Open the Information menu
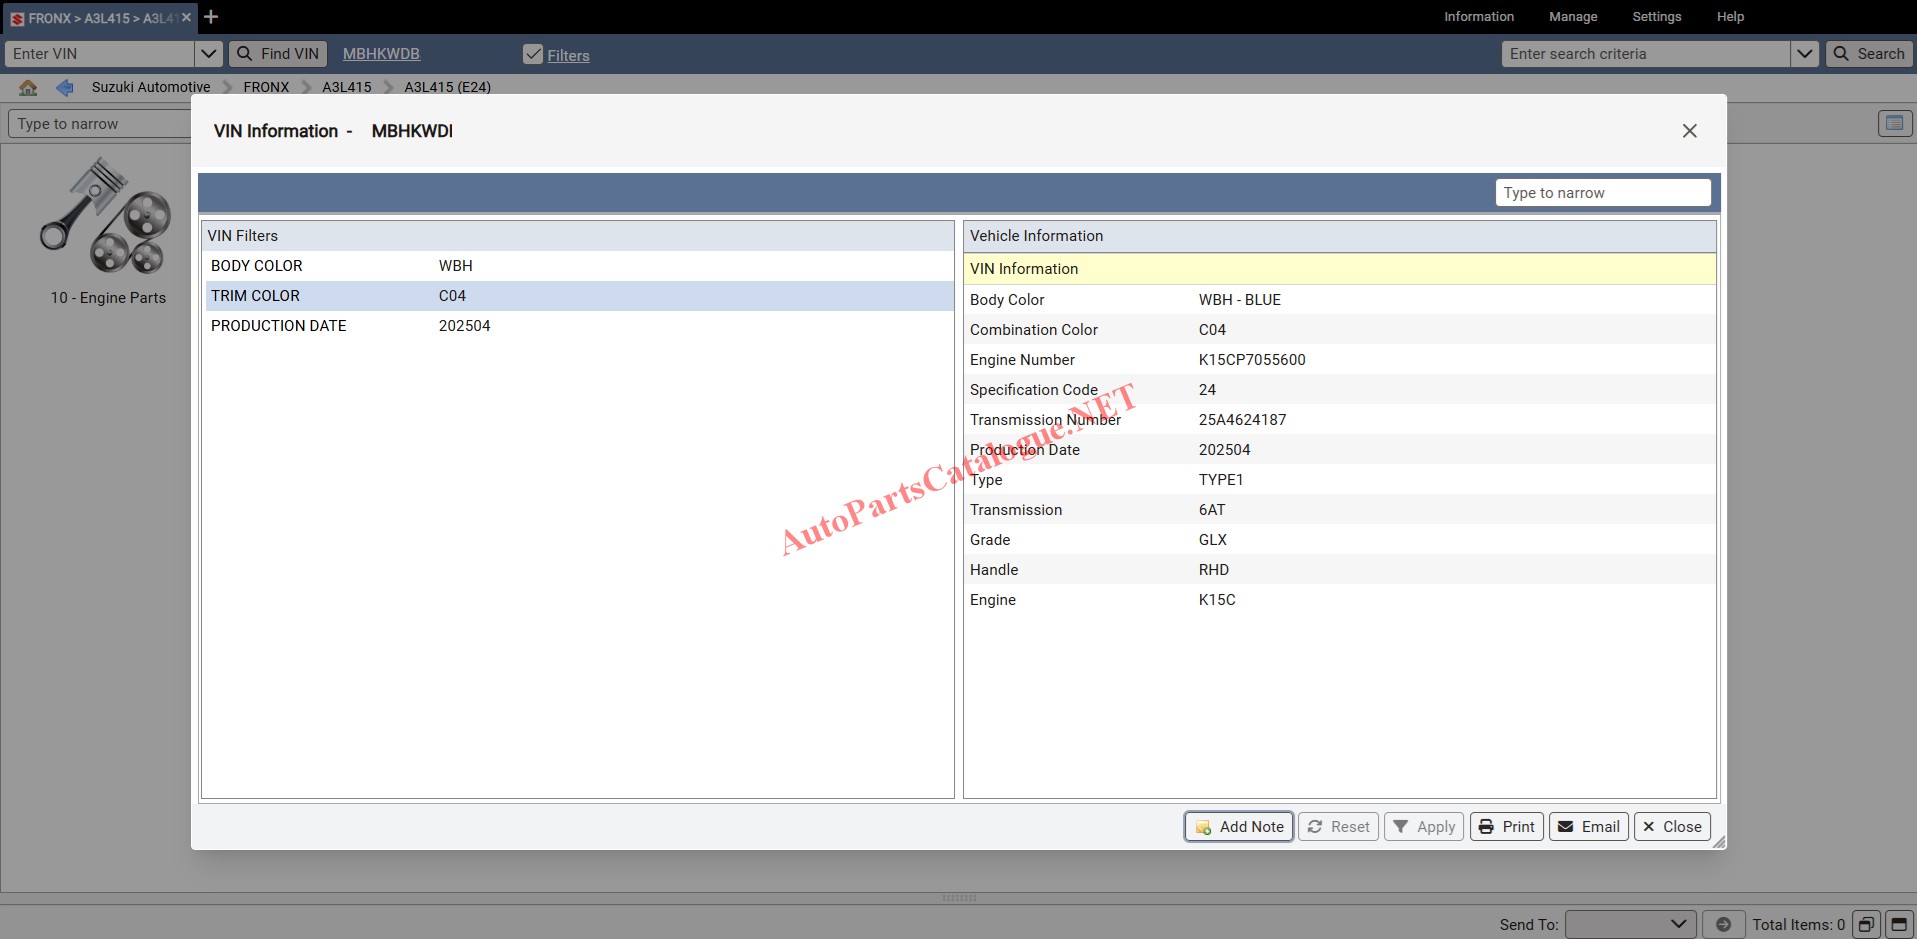The width and height of the screenshot is (1917, 939). pos(1478,17)
